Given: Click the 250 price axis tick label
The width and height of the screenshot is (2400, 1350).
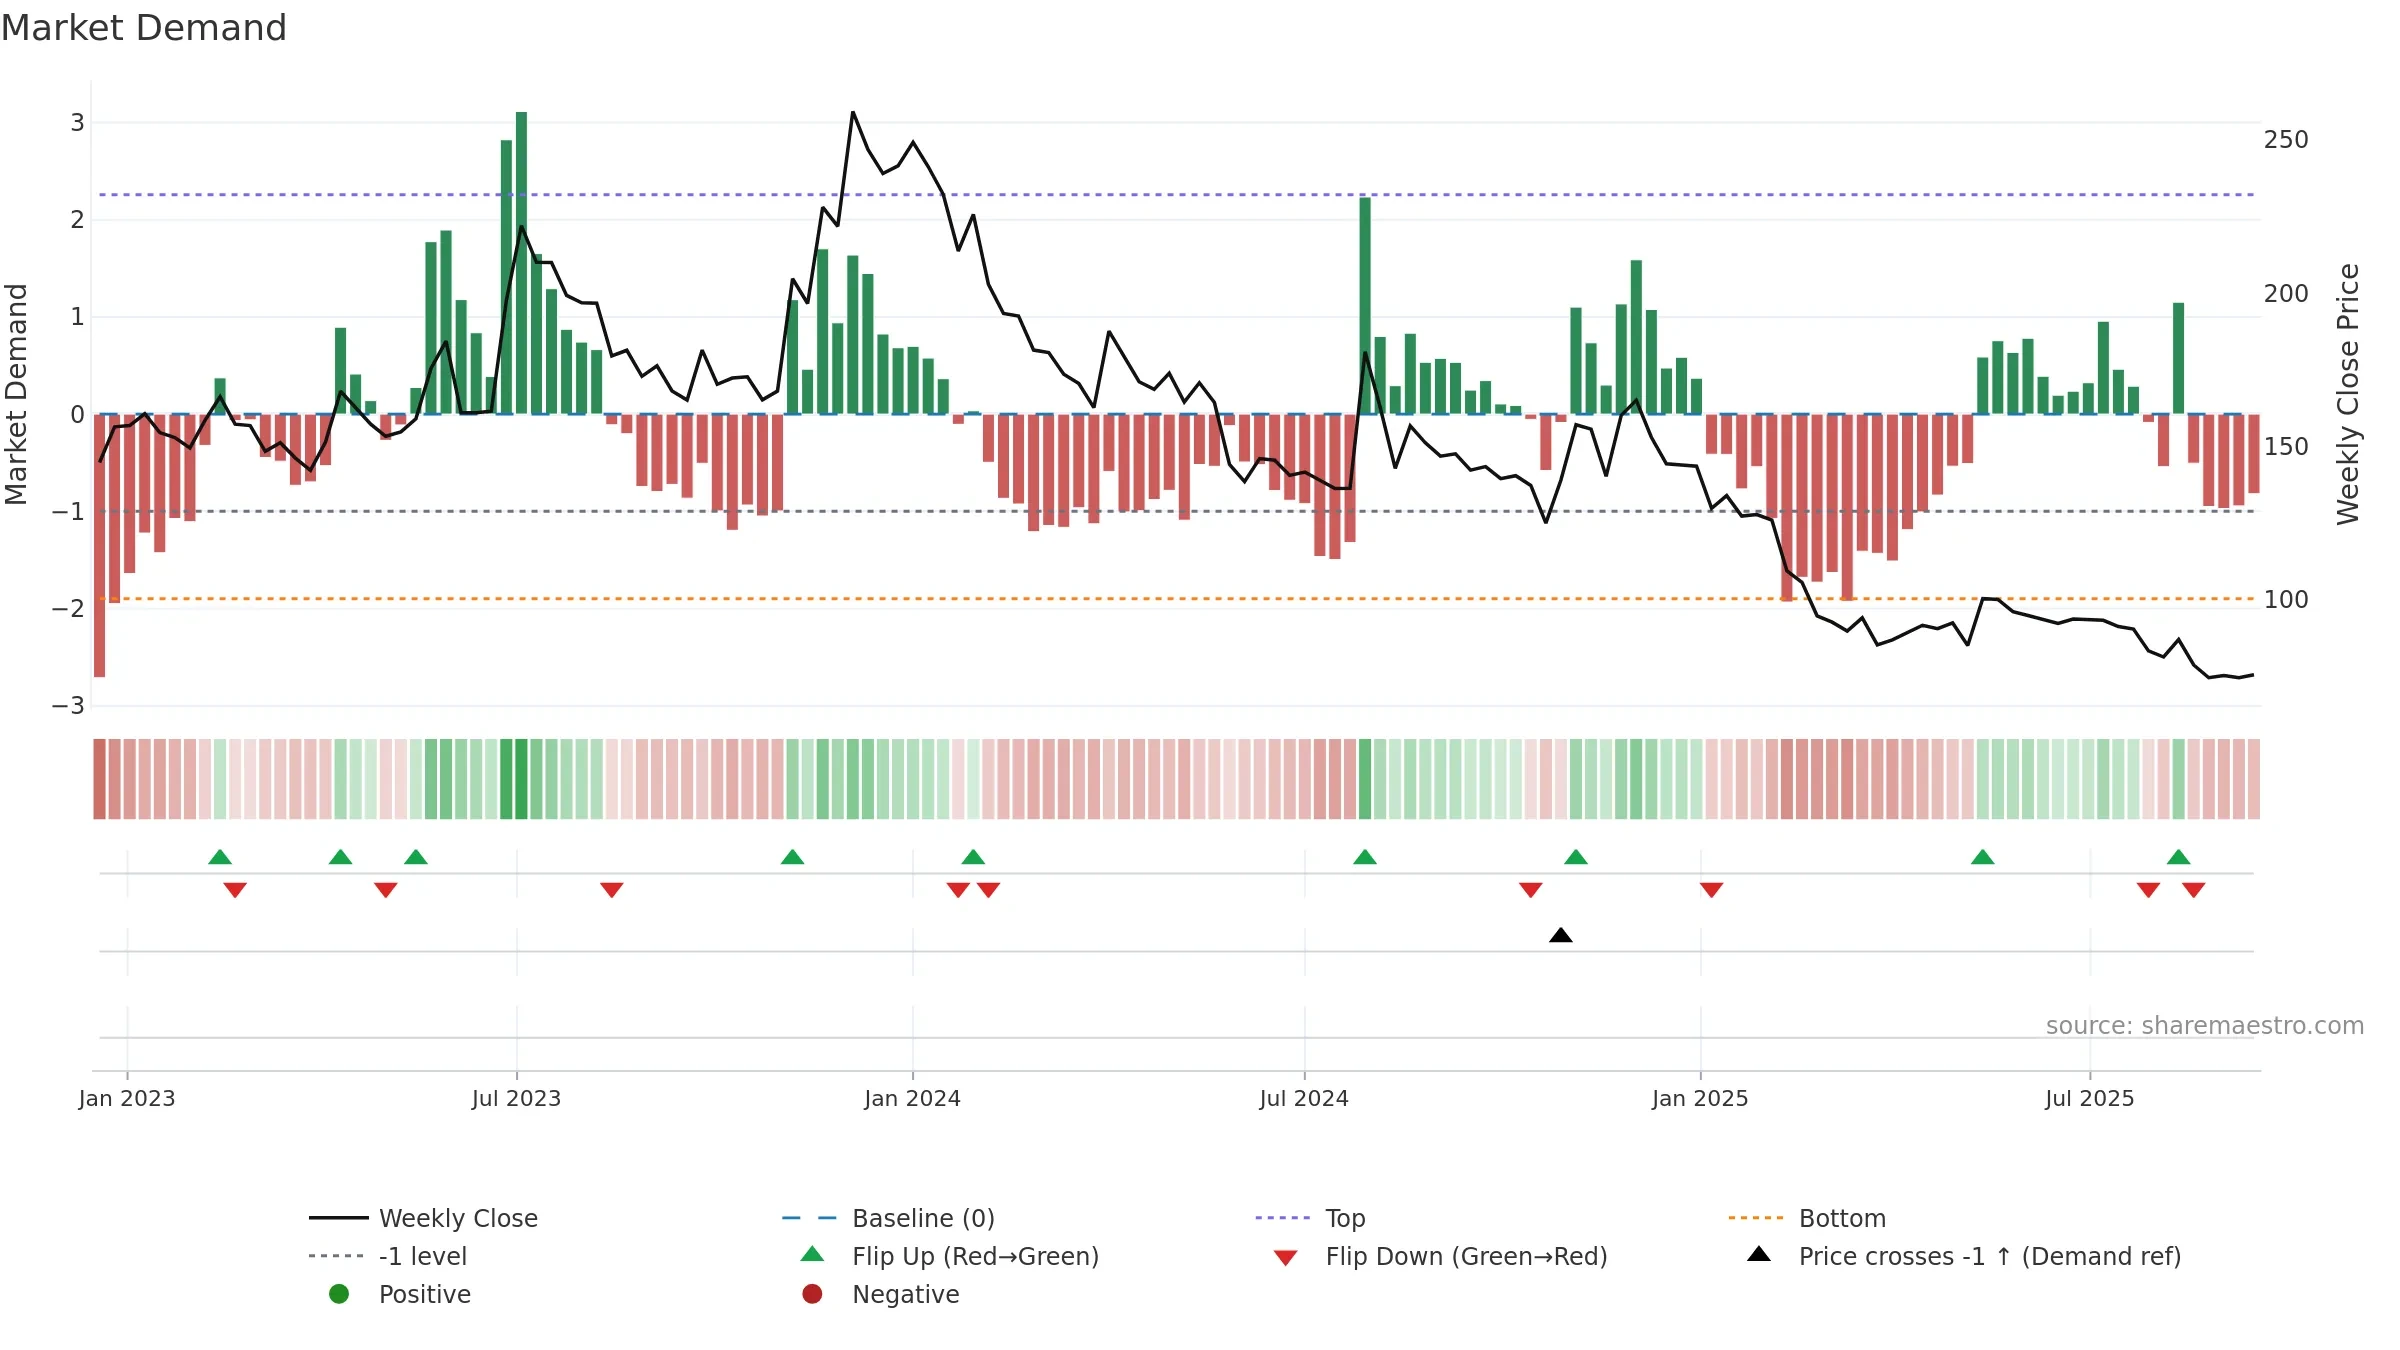Looking at the screenshot, I should tap(2286, 140).
